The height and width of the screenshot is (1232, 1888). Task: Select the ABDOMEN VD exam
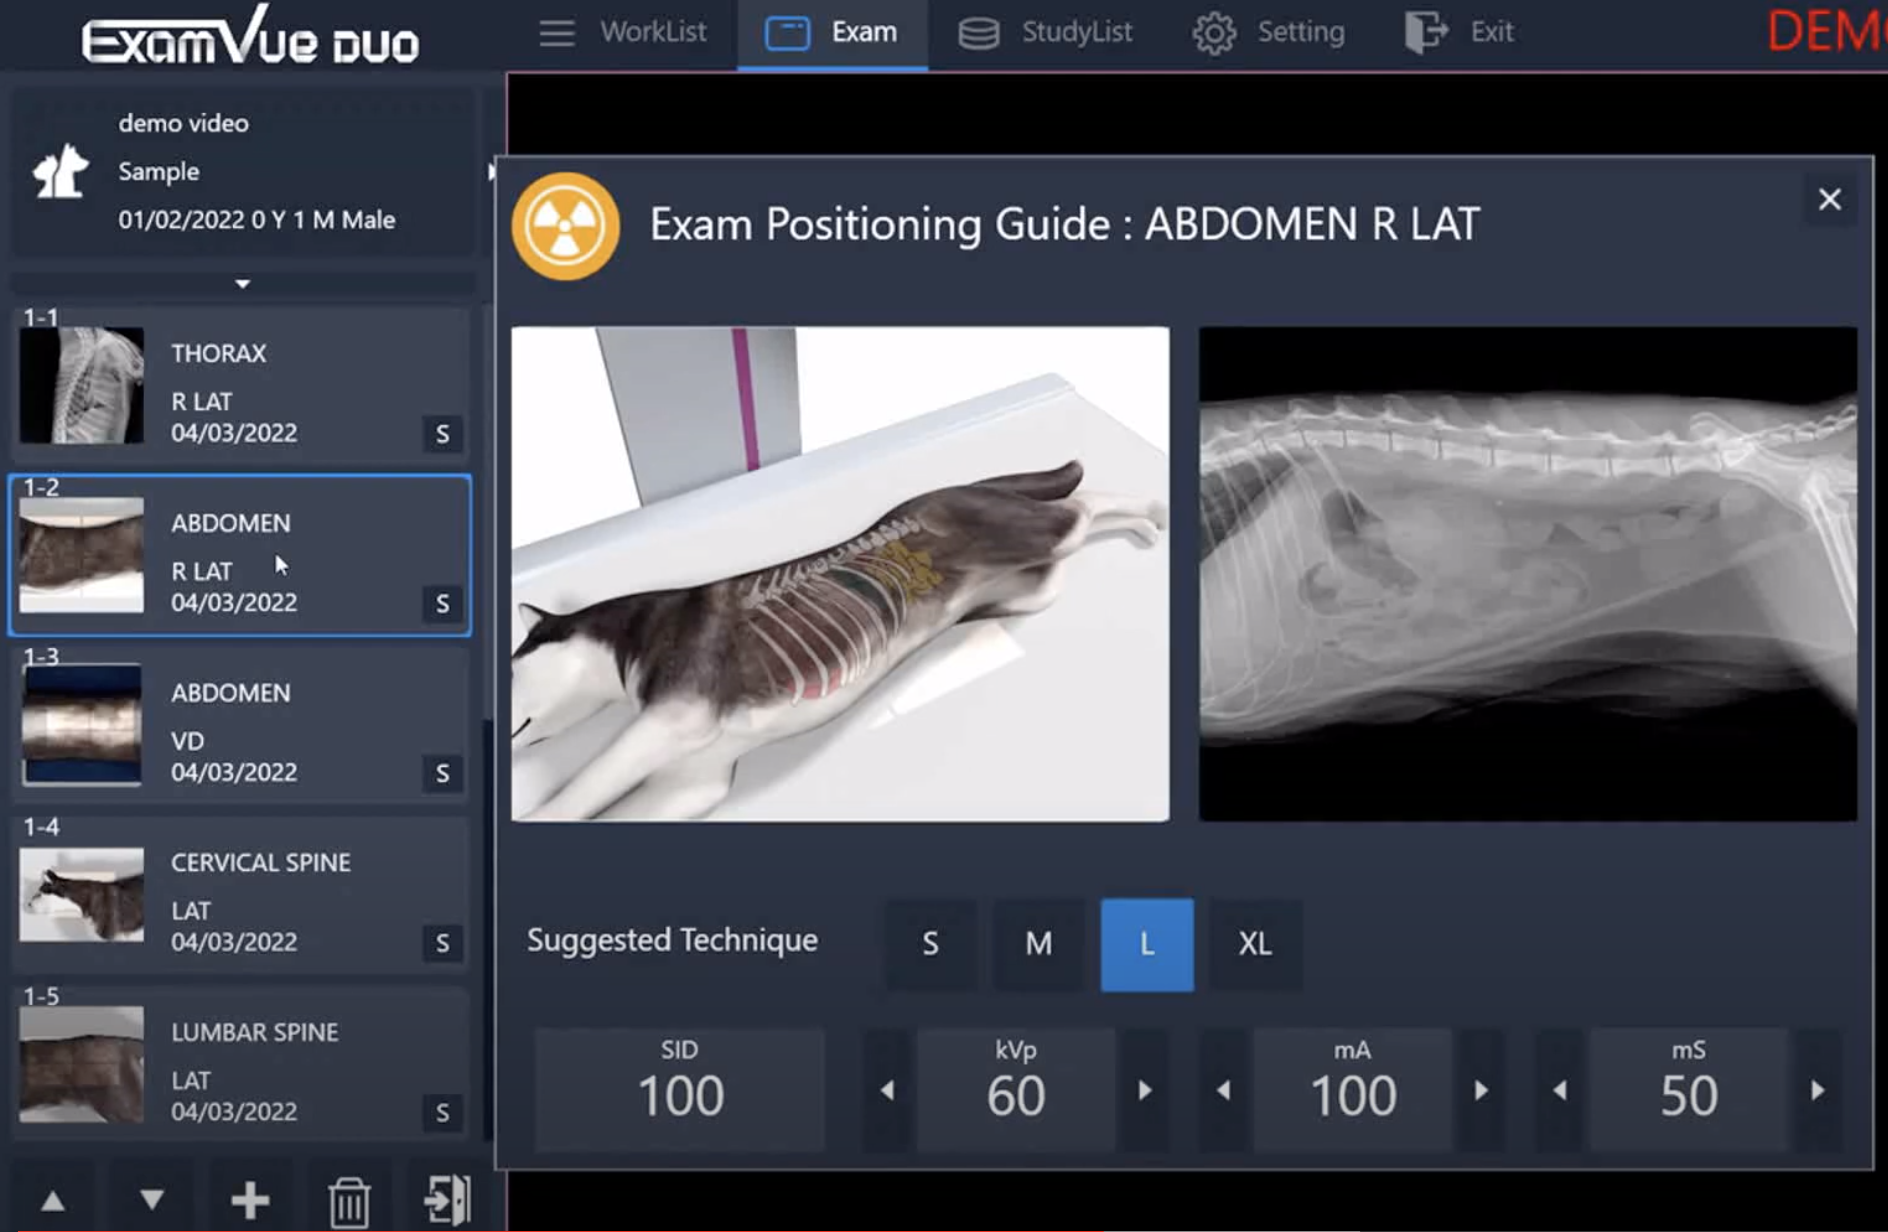pyautogui.click(x=240, y=726)
